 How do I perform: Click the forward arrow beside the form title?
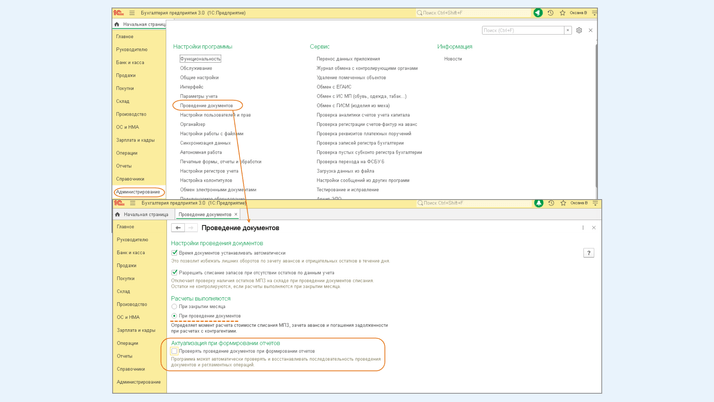tap(190, 228)
